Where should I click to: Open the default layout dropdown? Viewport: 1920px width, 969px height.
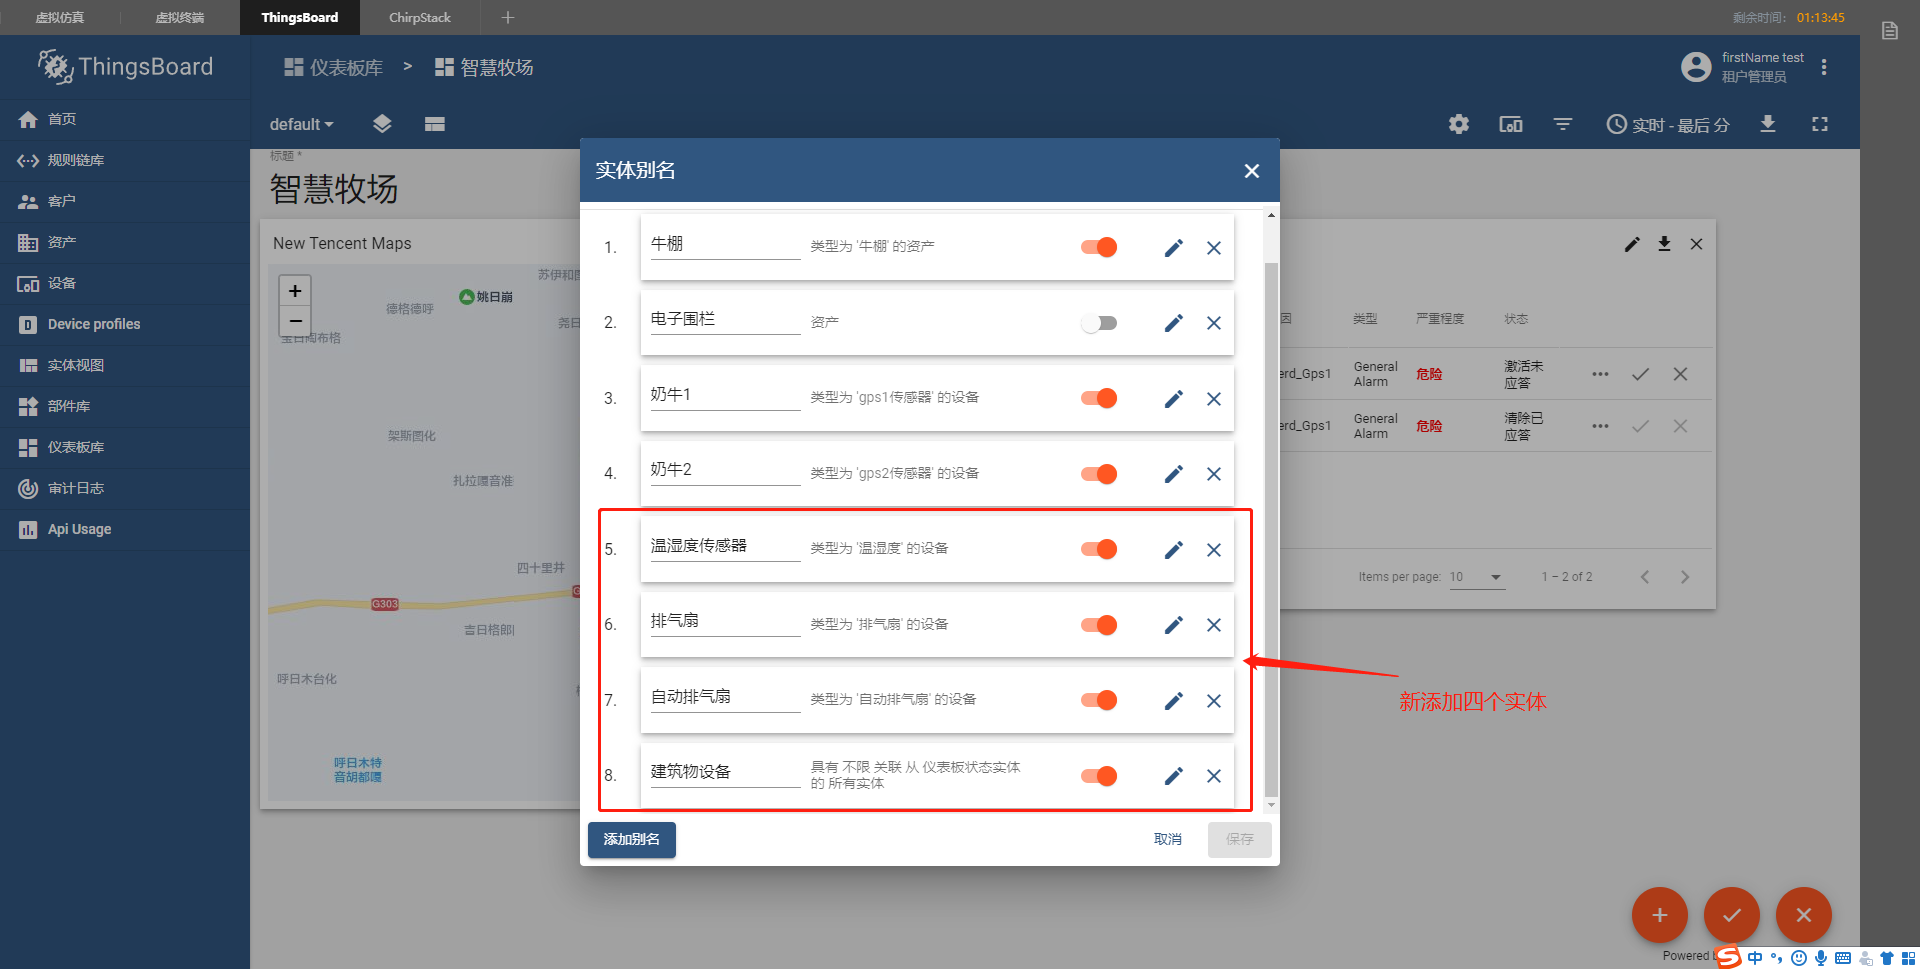[300, 124]
